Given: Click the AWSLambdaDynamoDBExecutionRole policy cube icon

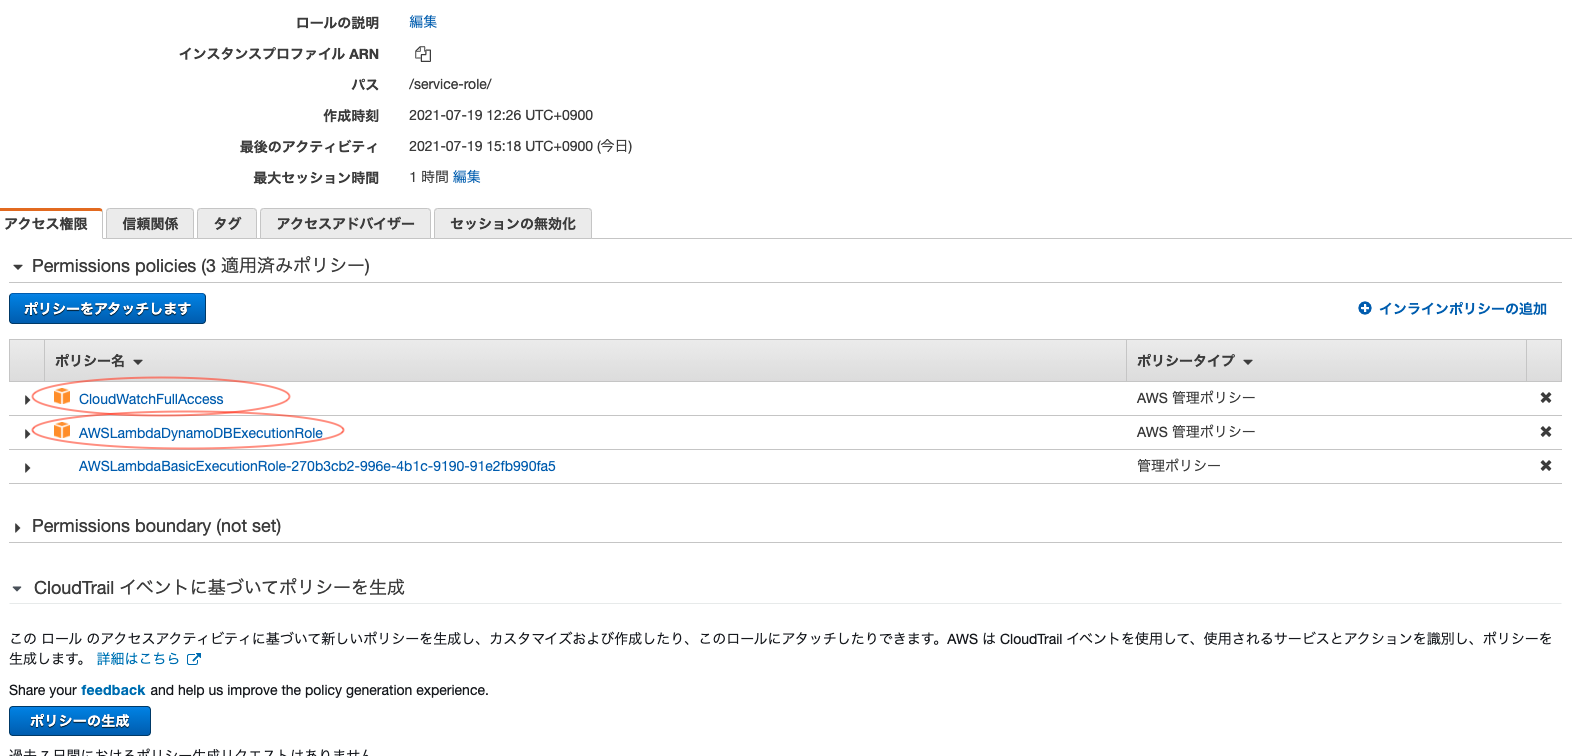Looking at the screenshot, I should pos(62,430).
